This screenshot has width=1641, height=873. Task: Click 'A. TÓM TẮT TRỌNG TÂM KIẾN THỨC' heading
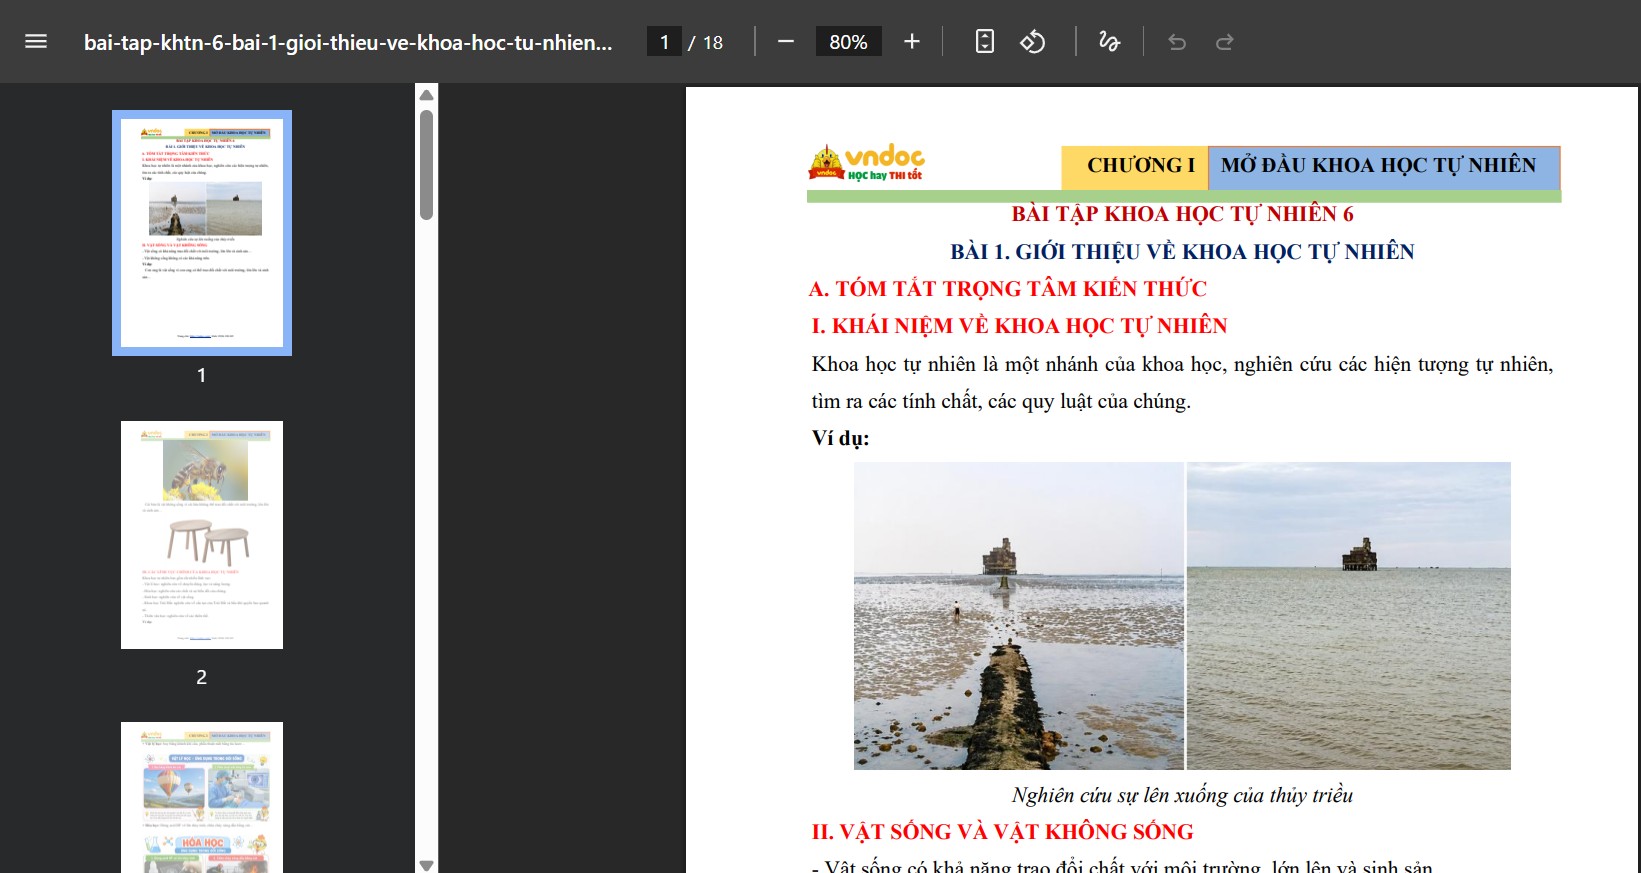pos(1008,289)
